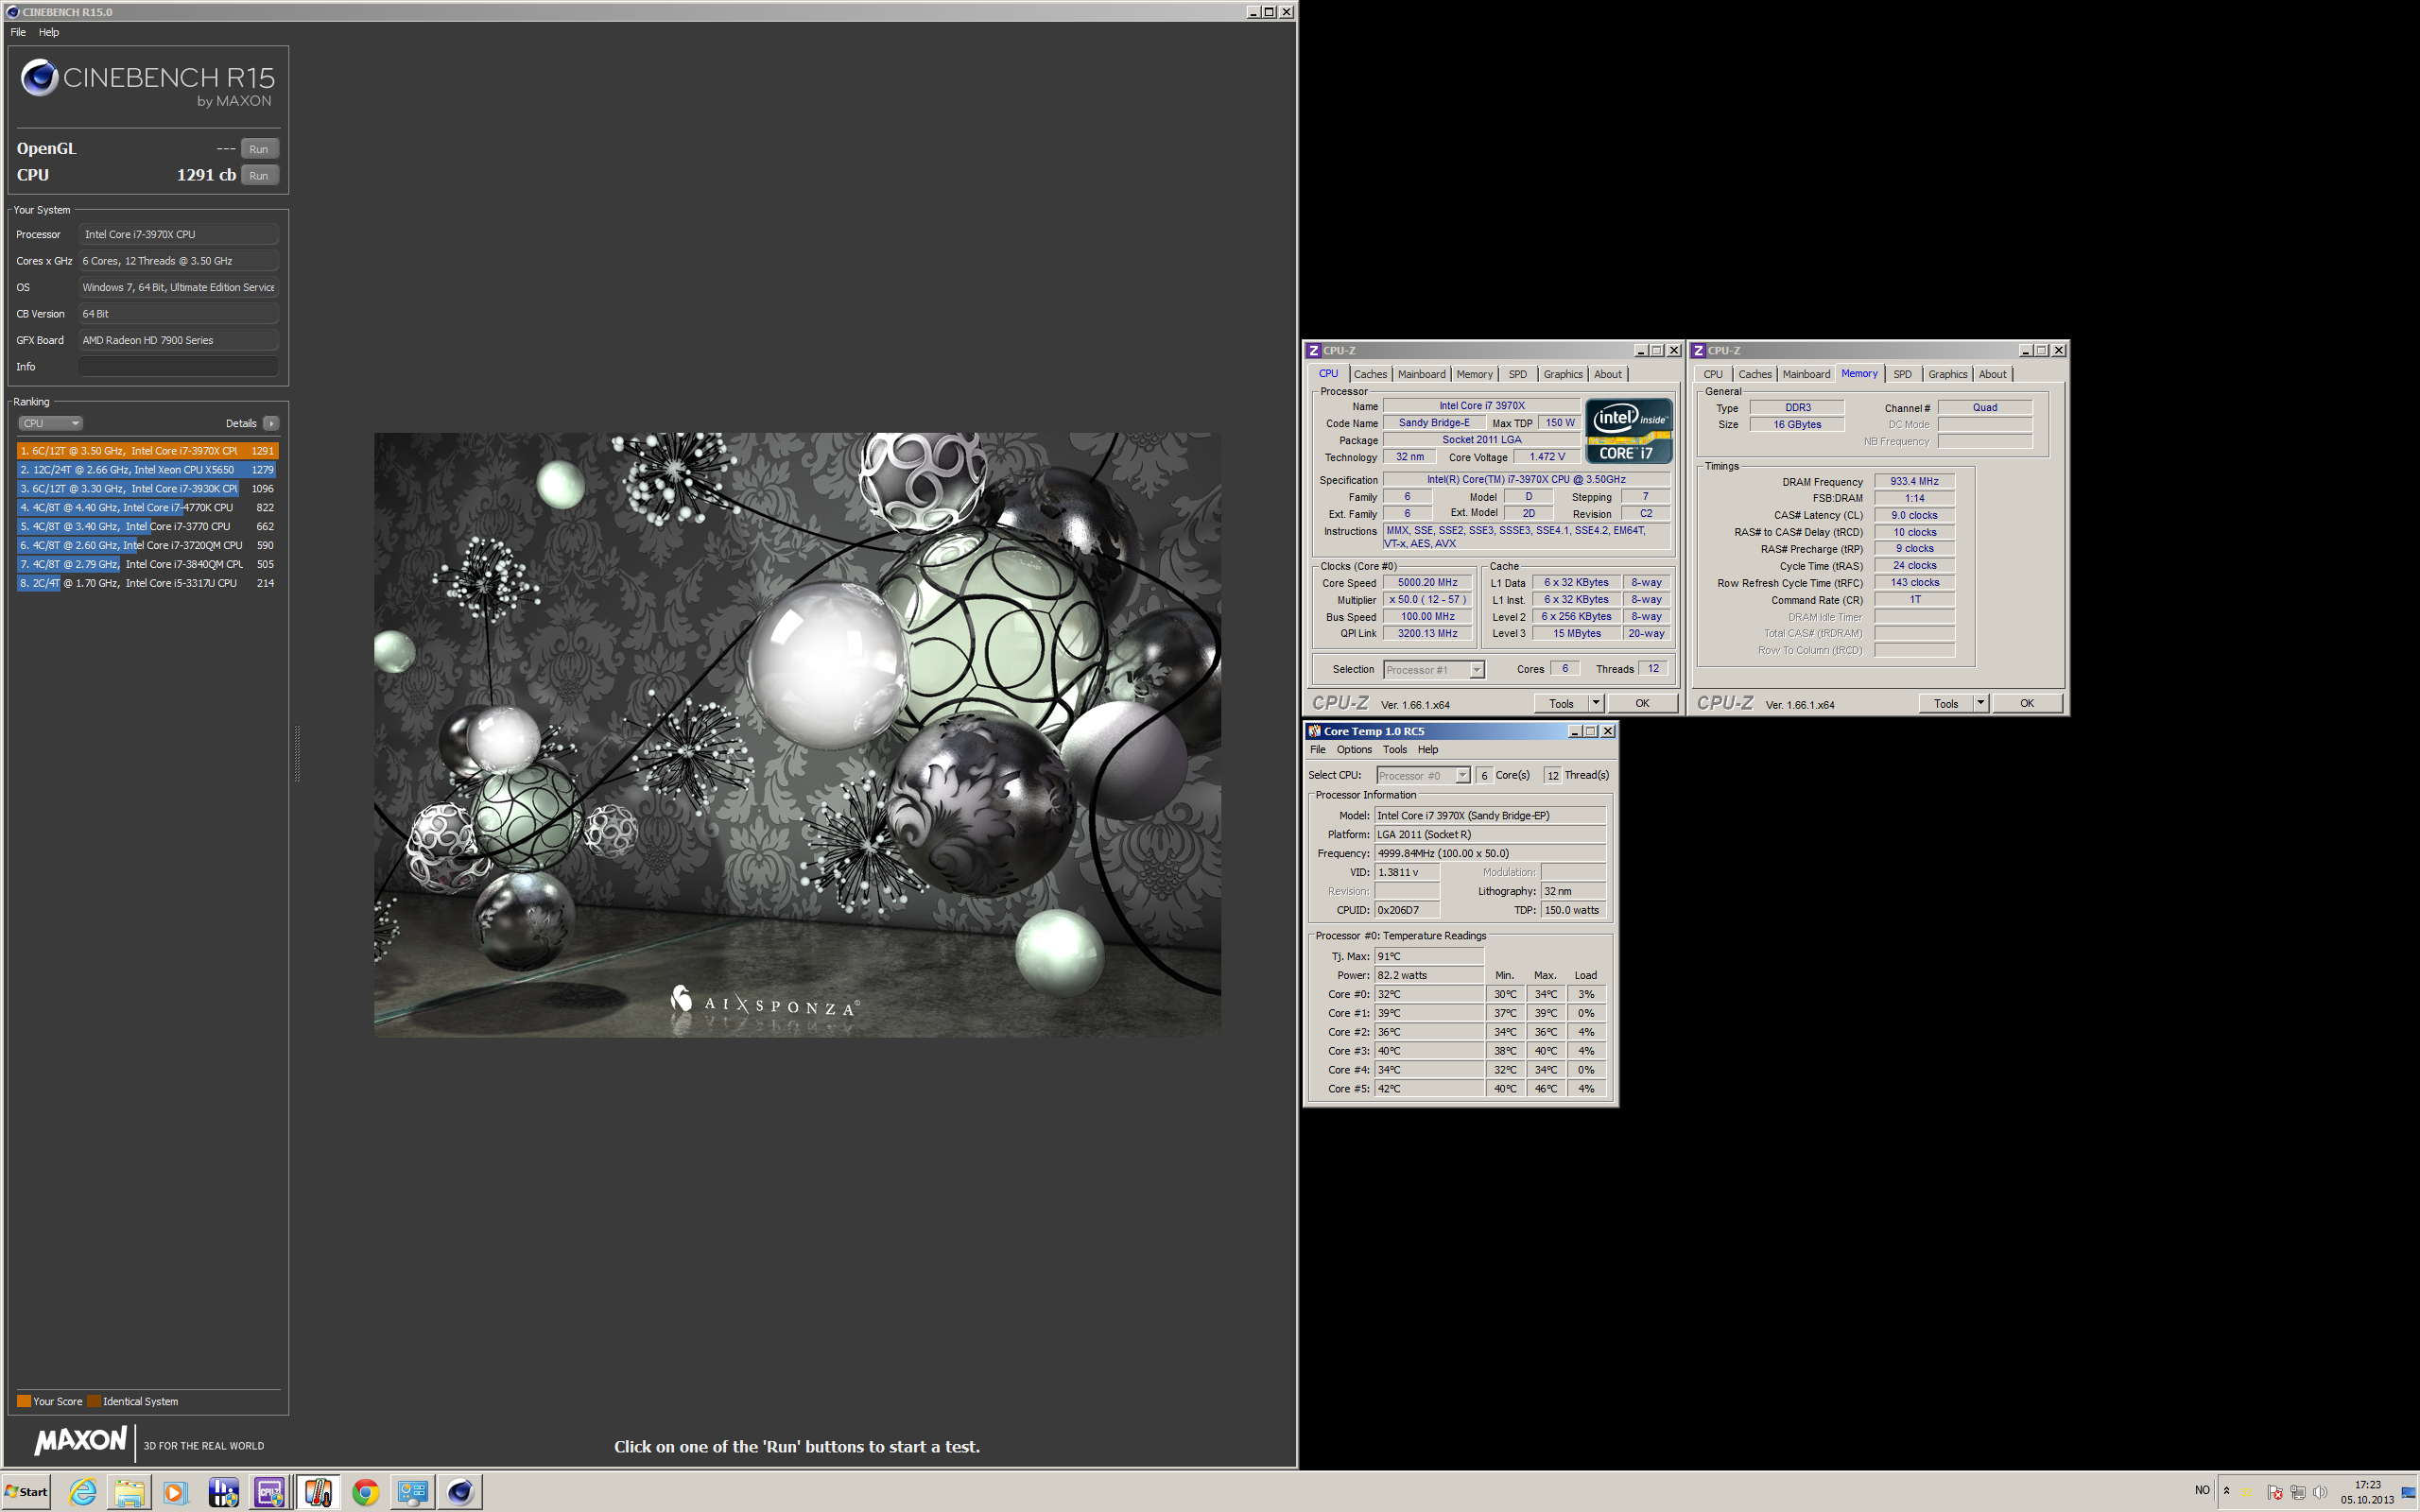Click the Intel Core i7 logo badge in CPU-Z
The height and width of the screenshot is (1512, 2420).
[x=1628, y=431]
